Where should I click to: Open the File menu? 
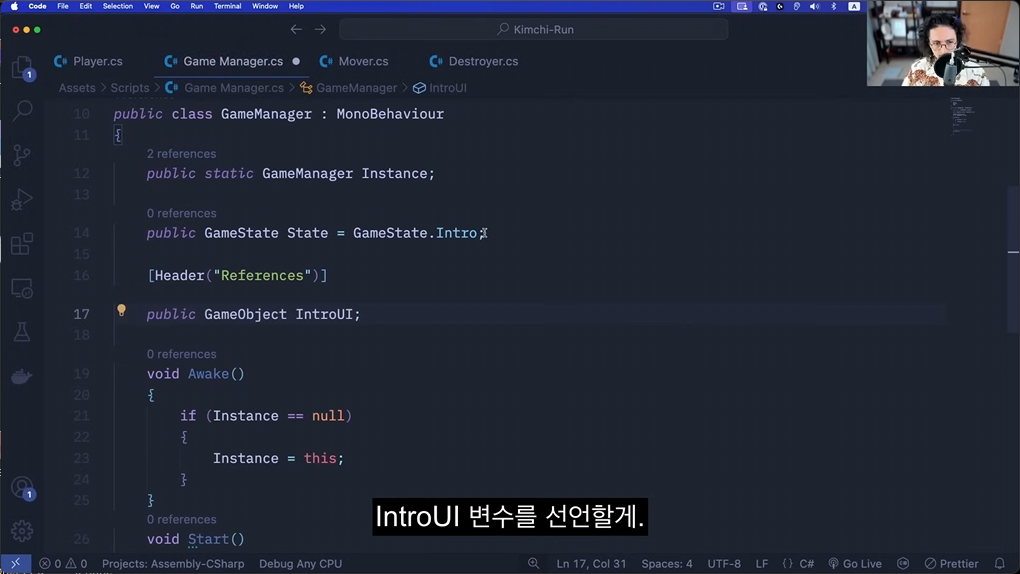[x=62, y=6]
